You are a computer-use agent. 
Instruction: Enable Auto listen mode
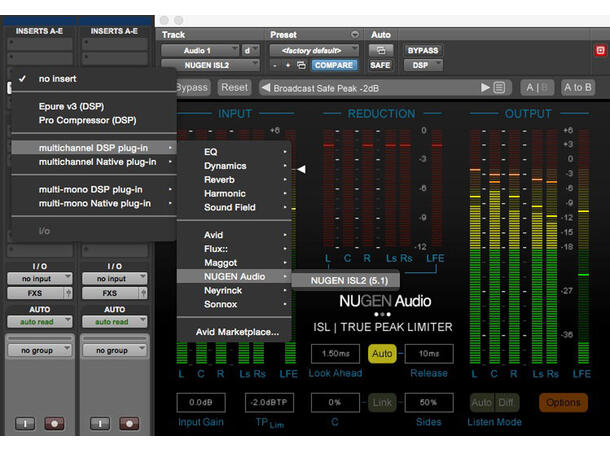coord(482,403)
